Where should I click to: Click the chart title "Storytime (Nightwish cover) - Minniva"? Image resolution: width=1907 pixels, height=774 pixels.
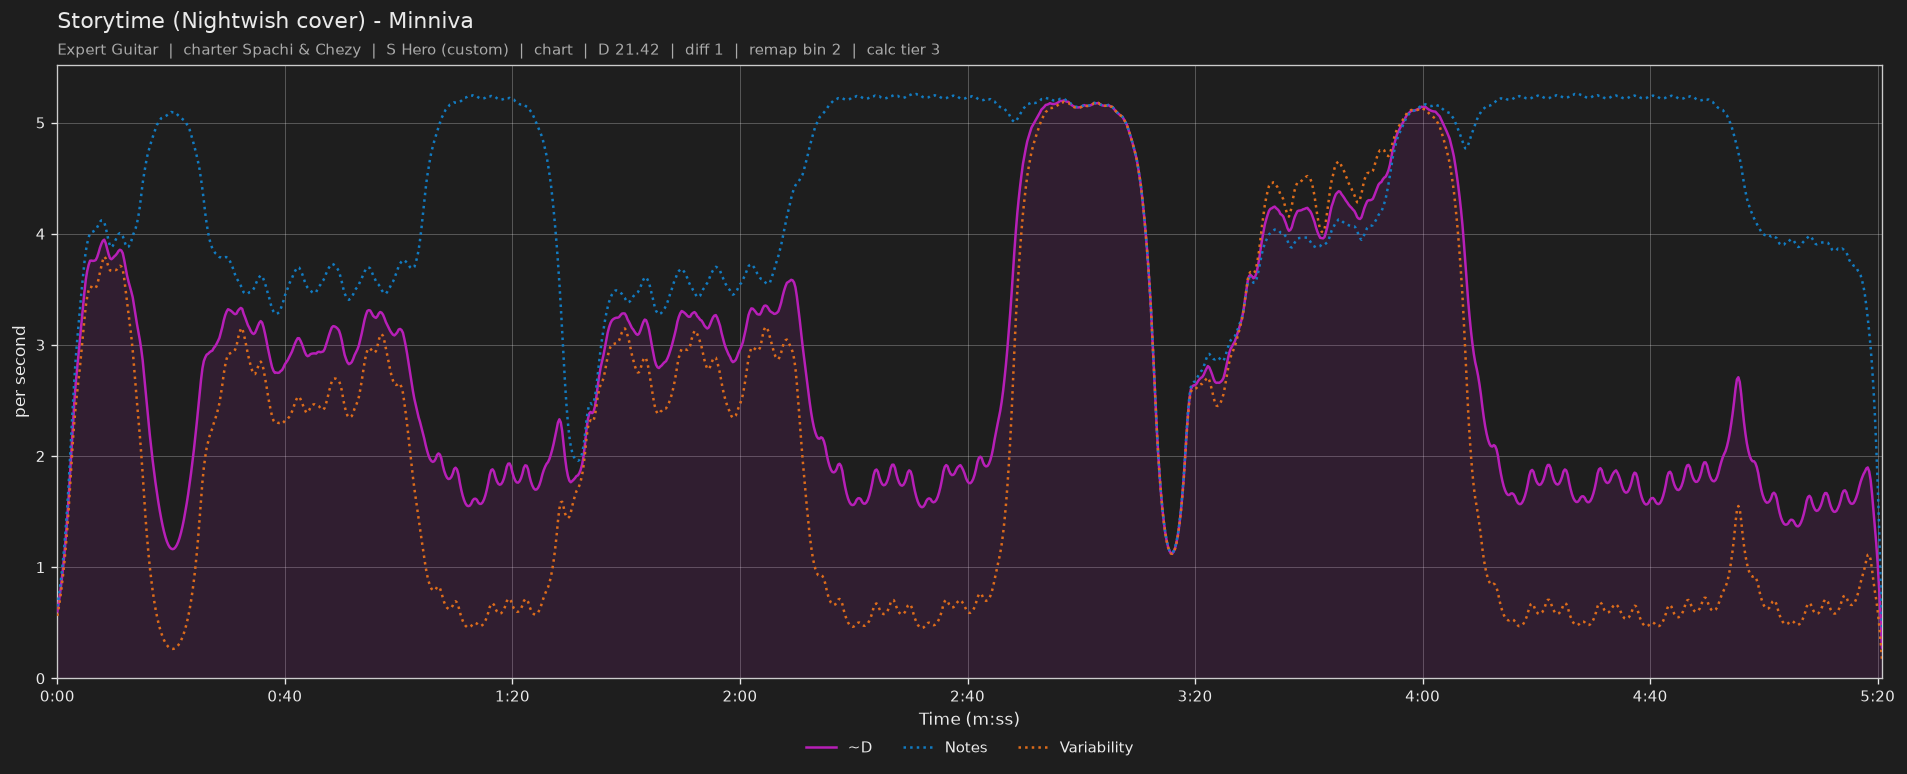click(x=265, y=21)
